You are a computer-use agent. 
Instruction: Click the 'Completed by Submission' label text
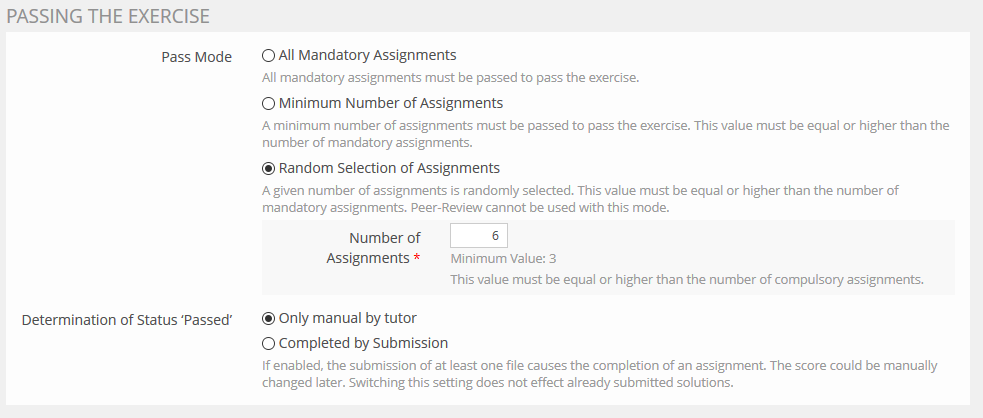click(x=363, y=343)
